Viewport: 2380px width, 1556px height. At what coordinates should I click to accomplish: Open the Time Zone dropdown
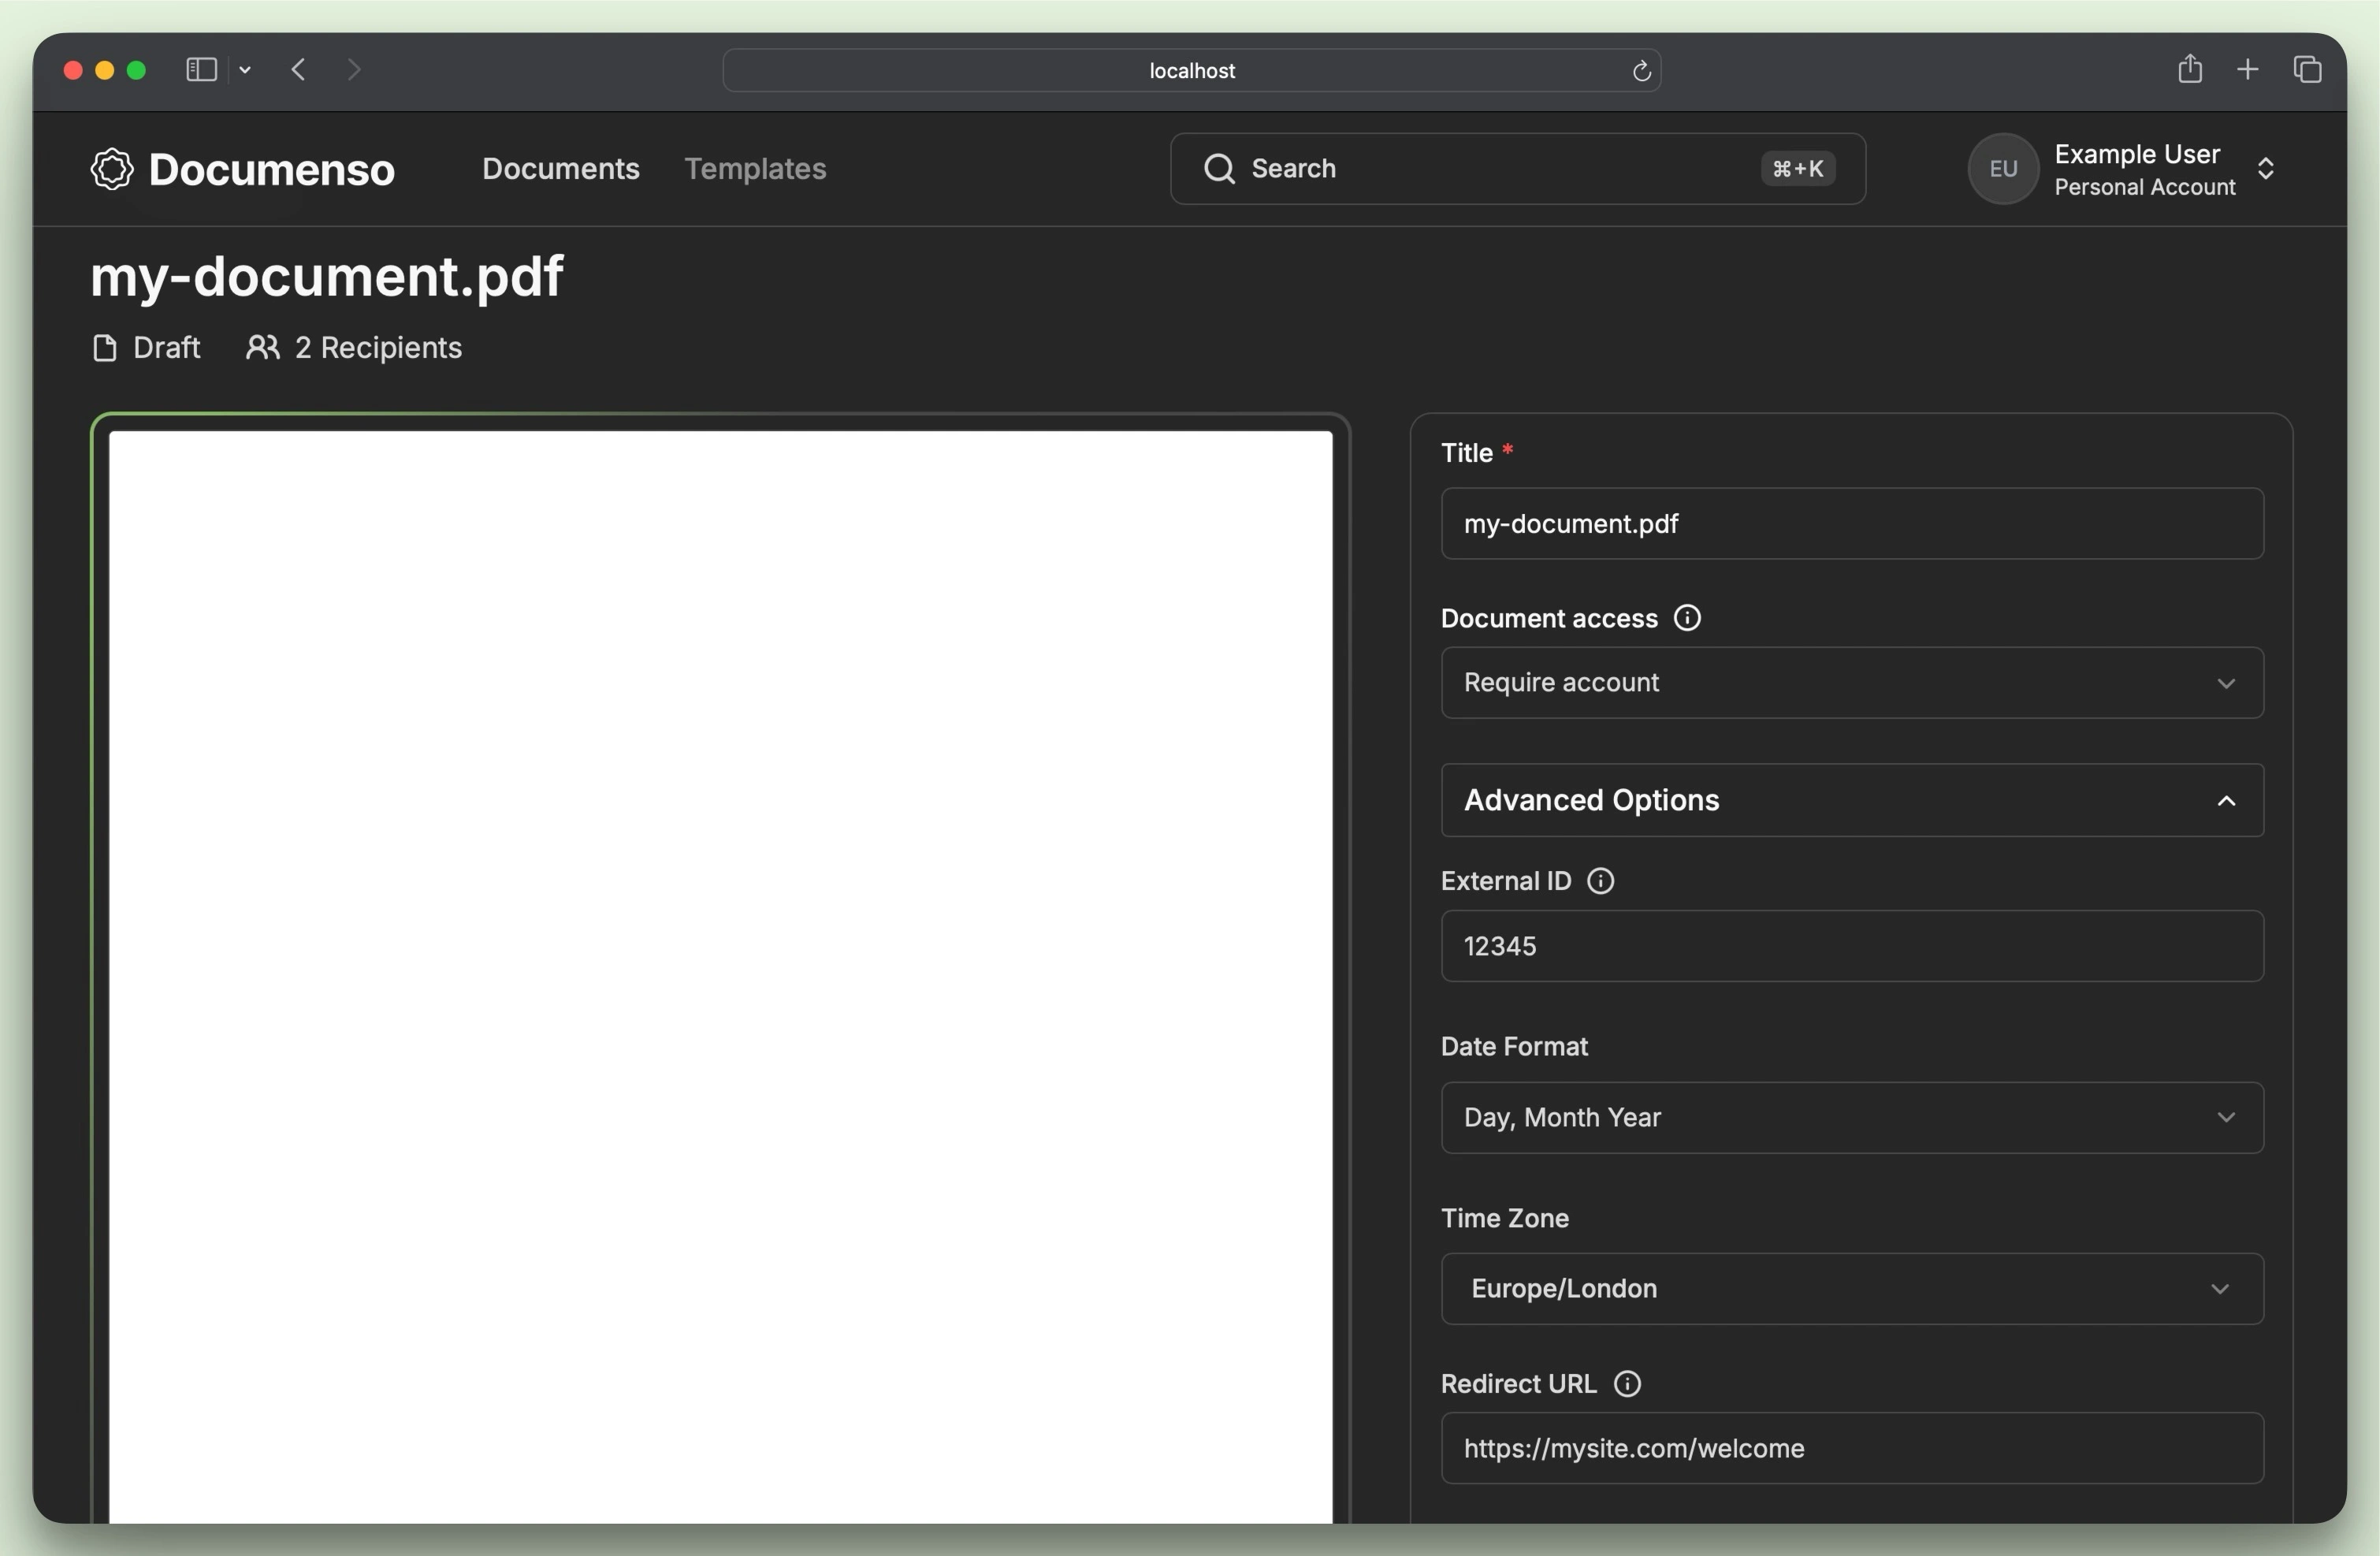tap(1851, 1289)
